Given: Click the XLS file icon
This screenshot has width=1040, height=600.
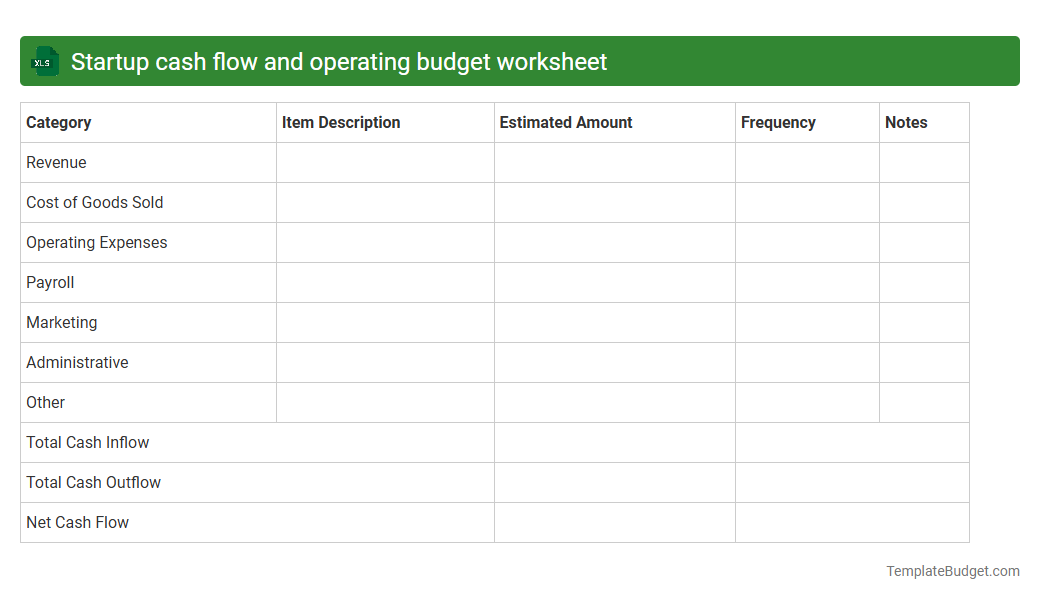Looking at the screenshot, I should point(44,61).
